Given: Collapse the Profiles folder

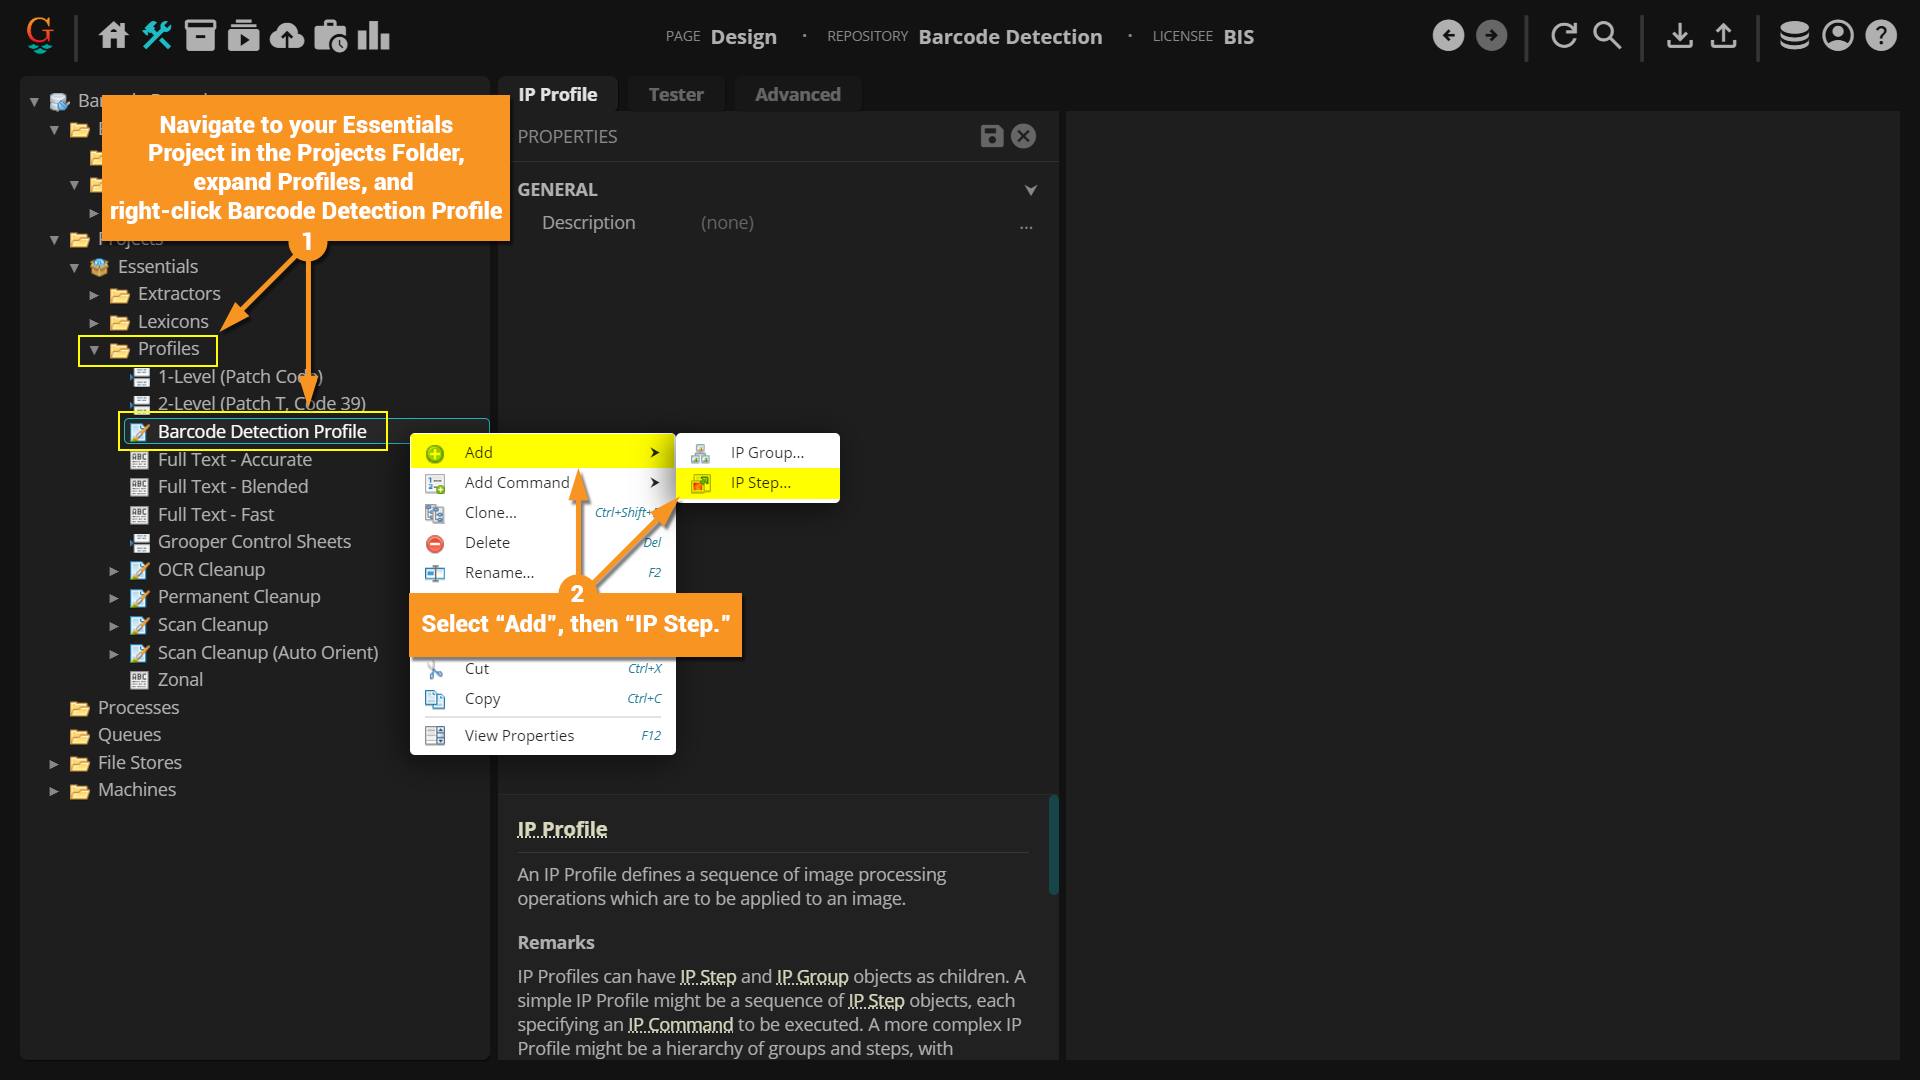Looking at the screenshot, I should click(94, 350).
